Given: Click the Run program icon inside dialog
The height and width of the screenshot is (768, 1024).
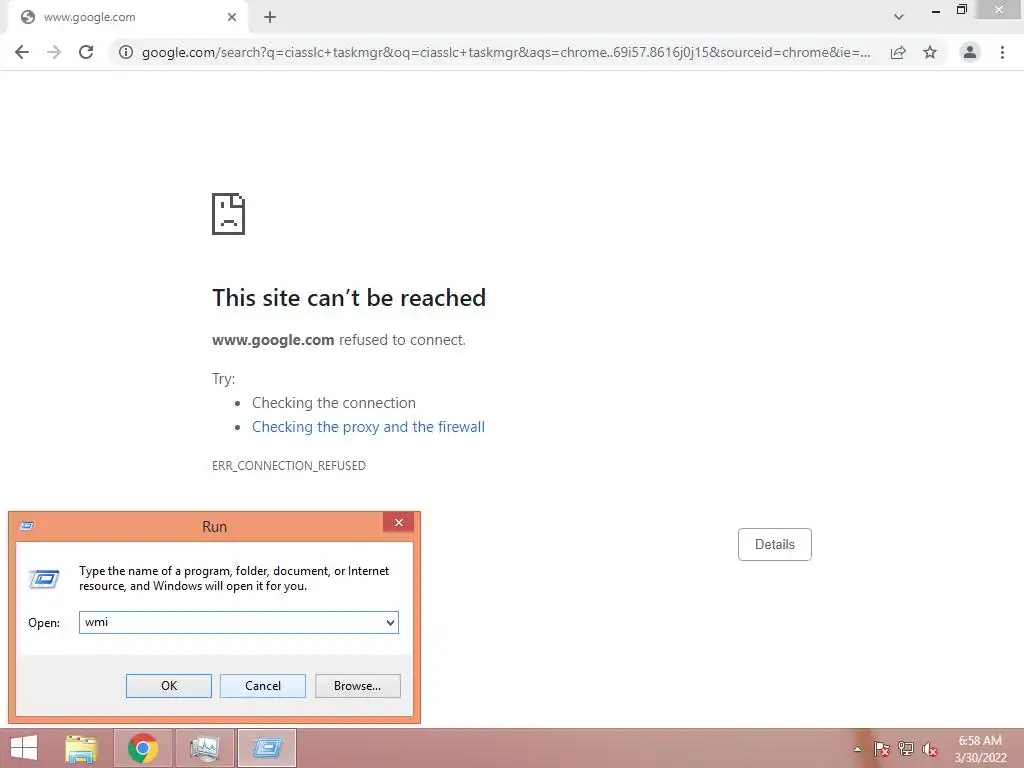Looking at the screenshot, I should pos(44,579).
